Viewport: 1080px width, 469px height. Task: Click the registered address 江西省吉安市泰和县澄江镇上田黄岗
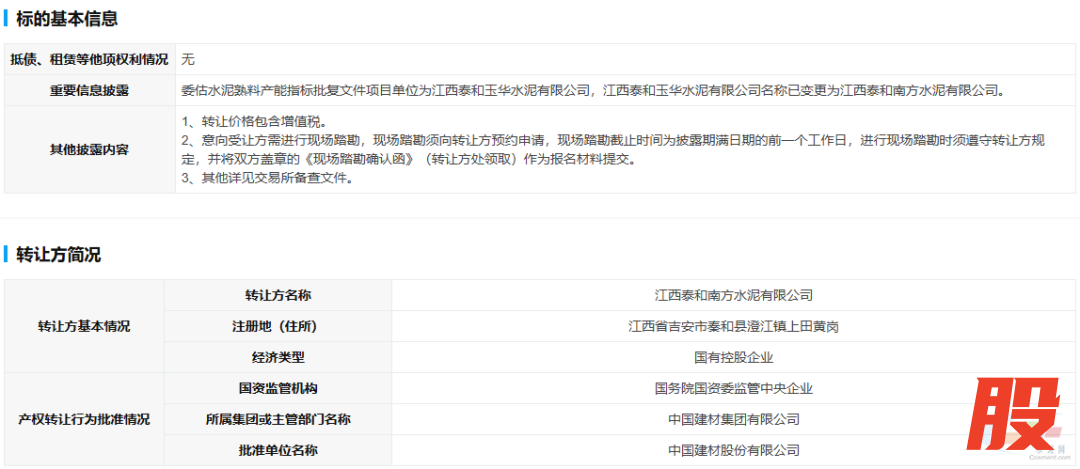[733, 326]
